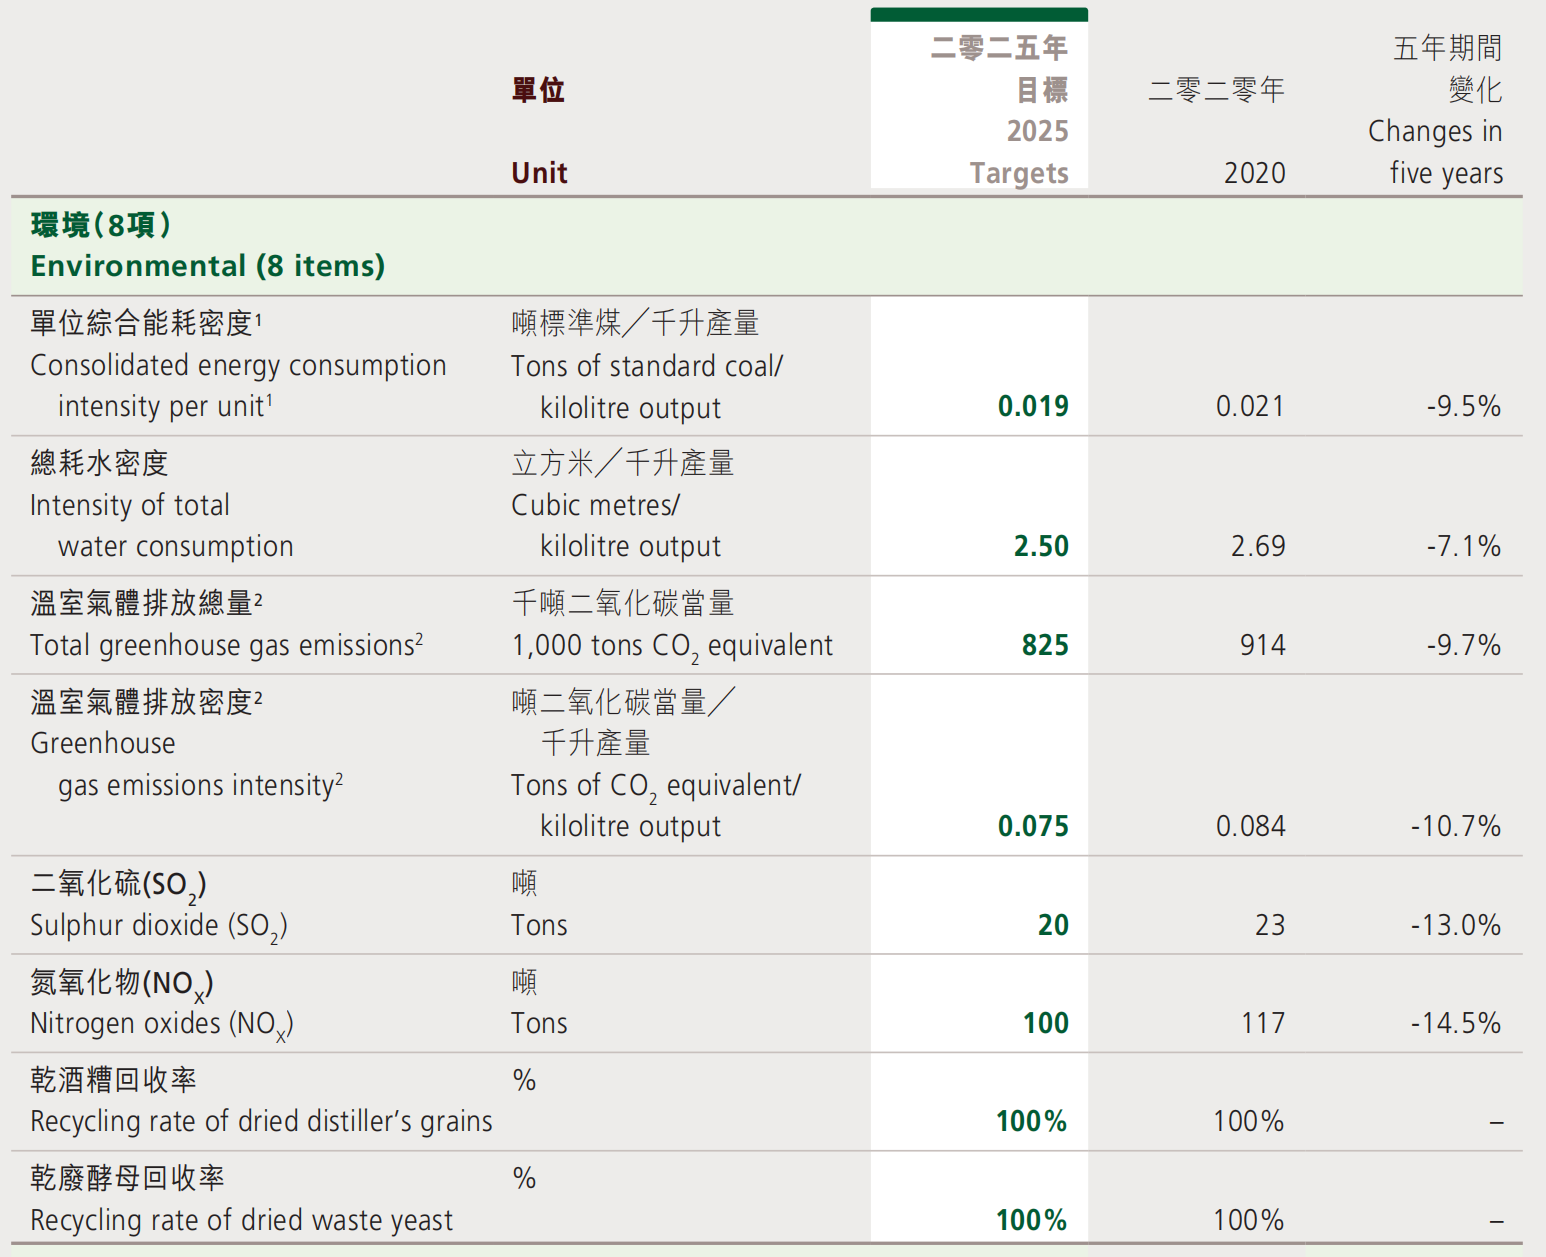Image resolution: width=1546 pixels, height=1257 pixels.
Task: Click 'gas emissions intensity' row label
Action: [200, 785]
